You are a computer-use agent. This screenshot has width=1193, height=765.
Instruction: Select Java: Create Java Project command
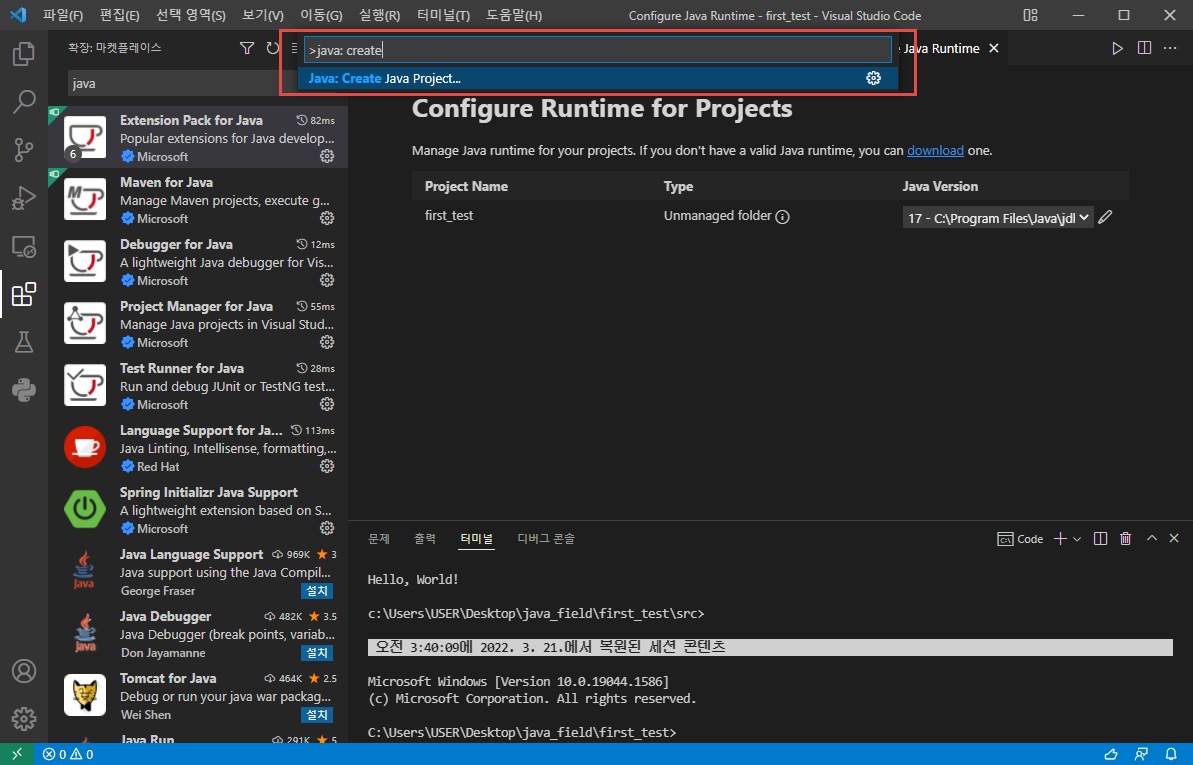(x=597, y=78)
